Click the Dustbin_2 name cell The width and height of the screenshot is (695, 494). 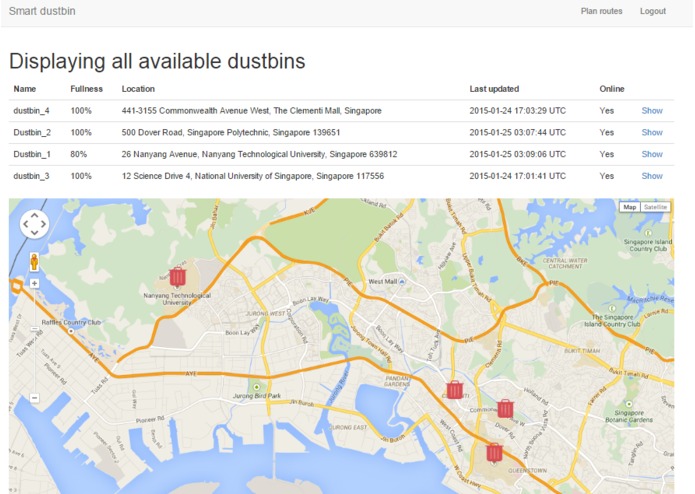tap(32, 132)
